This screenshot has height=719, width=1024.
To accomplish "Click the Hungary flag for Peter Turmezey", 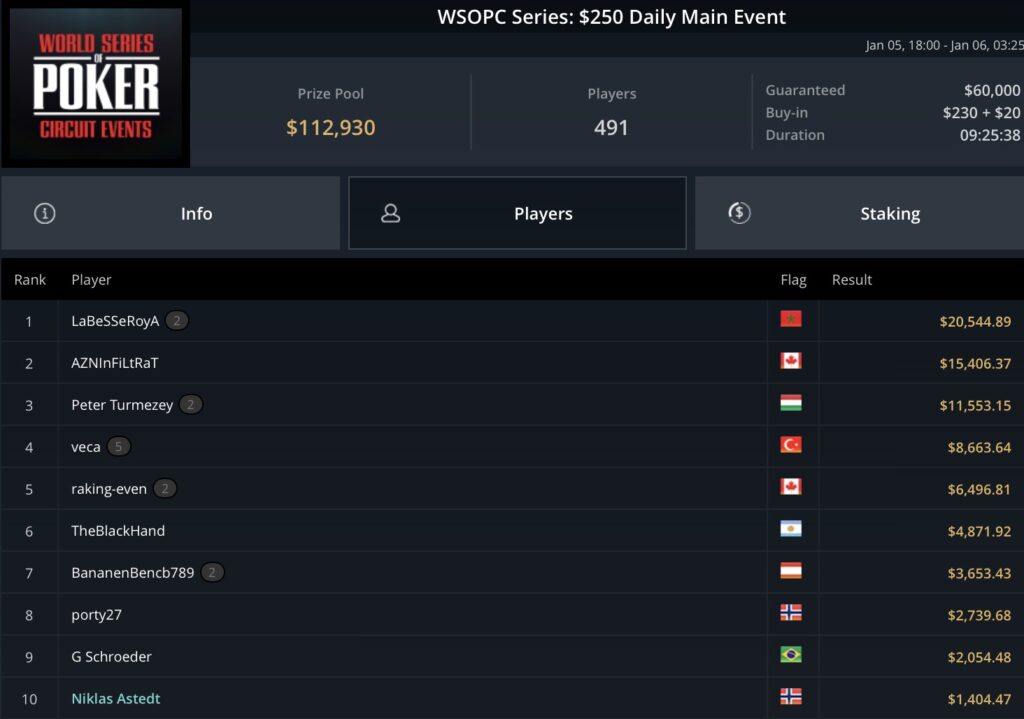I will coord(791,403).
